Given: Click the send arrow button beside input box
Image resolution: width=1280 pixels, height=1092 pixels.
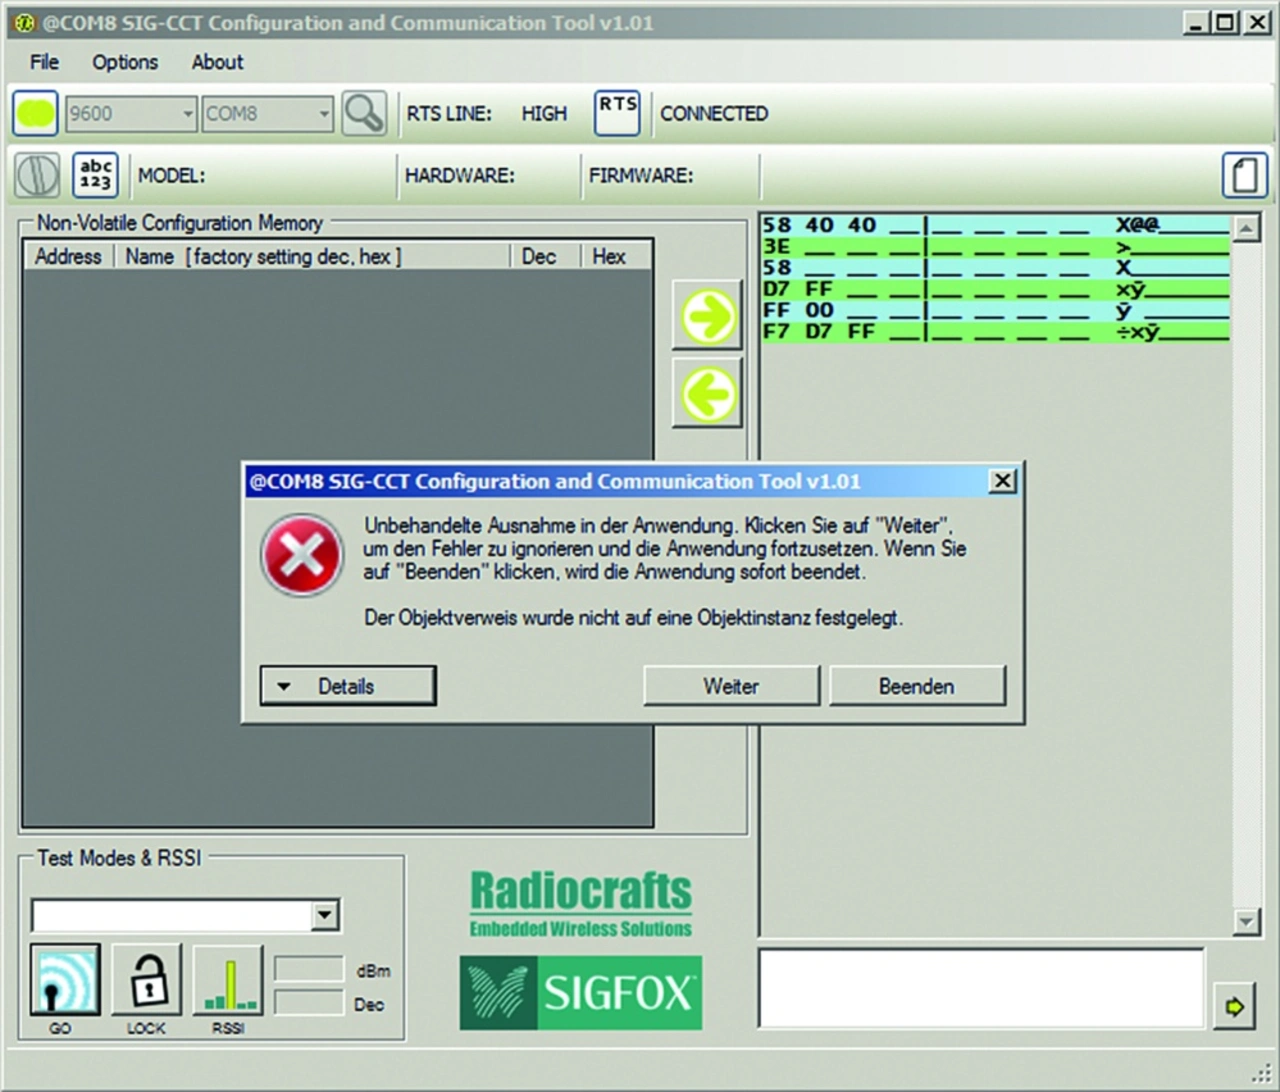Looking at the screenshot, I should point(1234,1006).
